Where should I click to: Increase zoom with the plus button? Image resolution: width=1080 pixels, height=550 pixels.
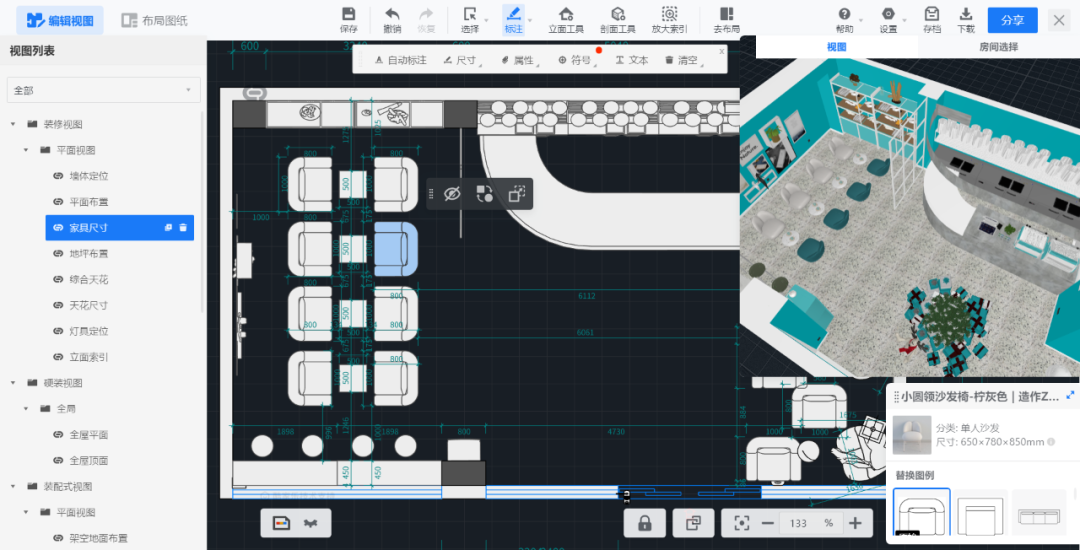pos(855,523)
